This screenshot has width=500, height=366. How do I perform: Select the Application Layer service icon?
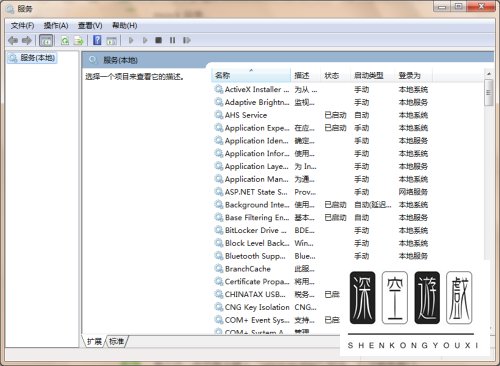(219, 166)
